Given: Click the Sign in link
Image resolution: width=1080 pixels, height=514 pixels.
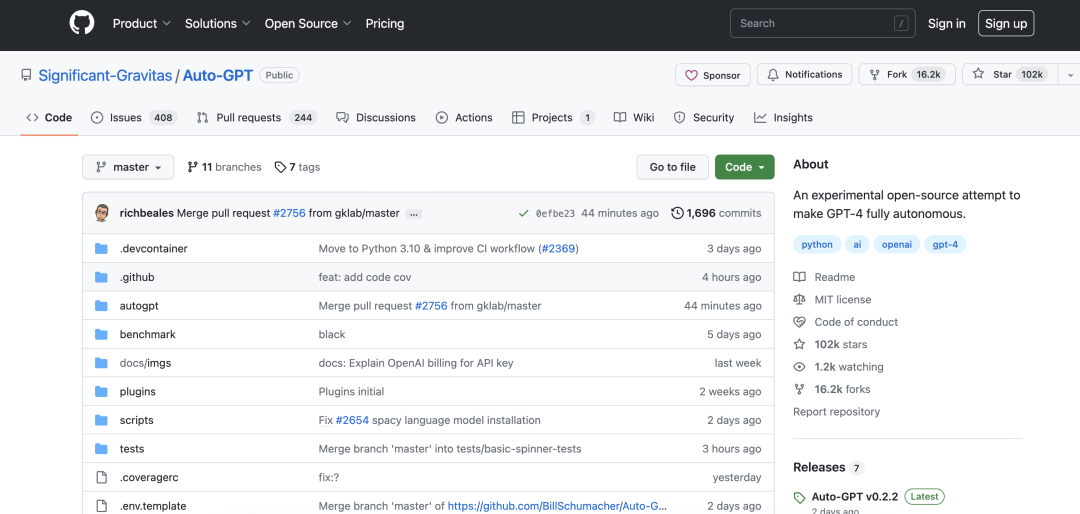Looking at the screenshot, I should (x=946, y=23).
